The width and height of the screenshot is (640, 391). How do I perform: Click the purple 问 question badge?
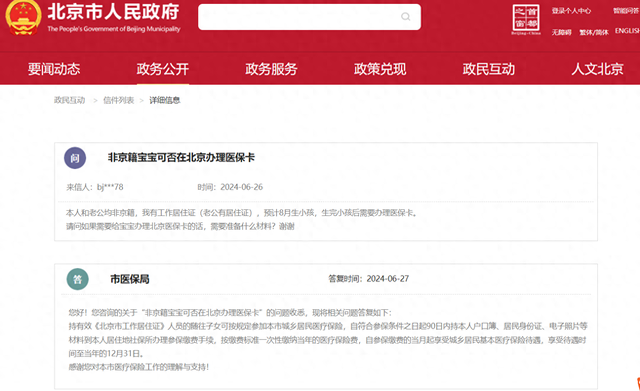75,158
